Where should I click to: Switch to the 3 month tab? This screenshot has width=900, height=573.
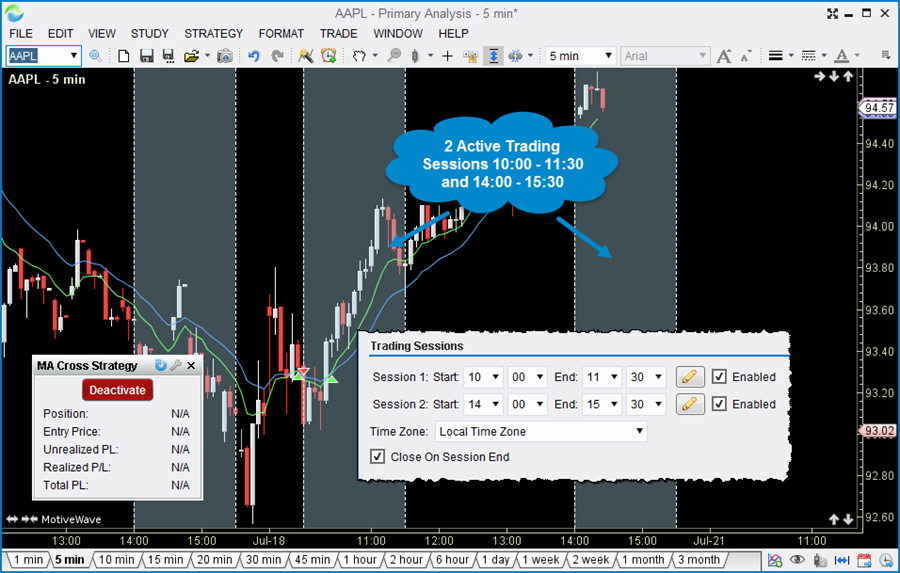(x=699, y=560)
